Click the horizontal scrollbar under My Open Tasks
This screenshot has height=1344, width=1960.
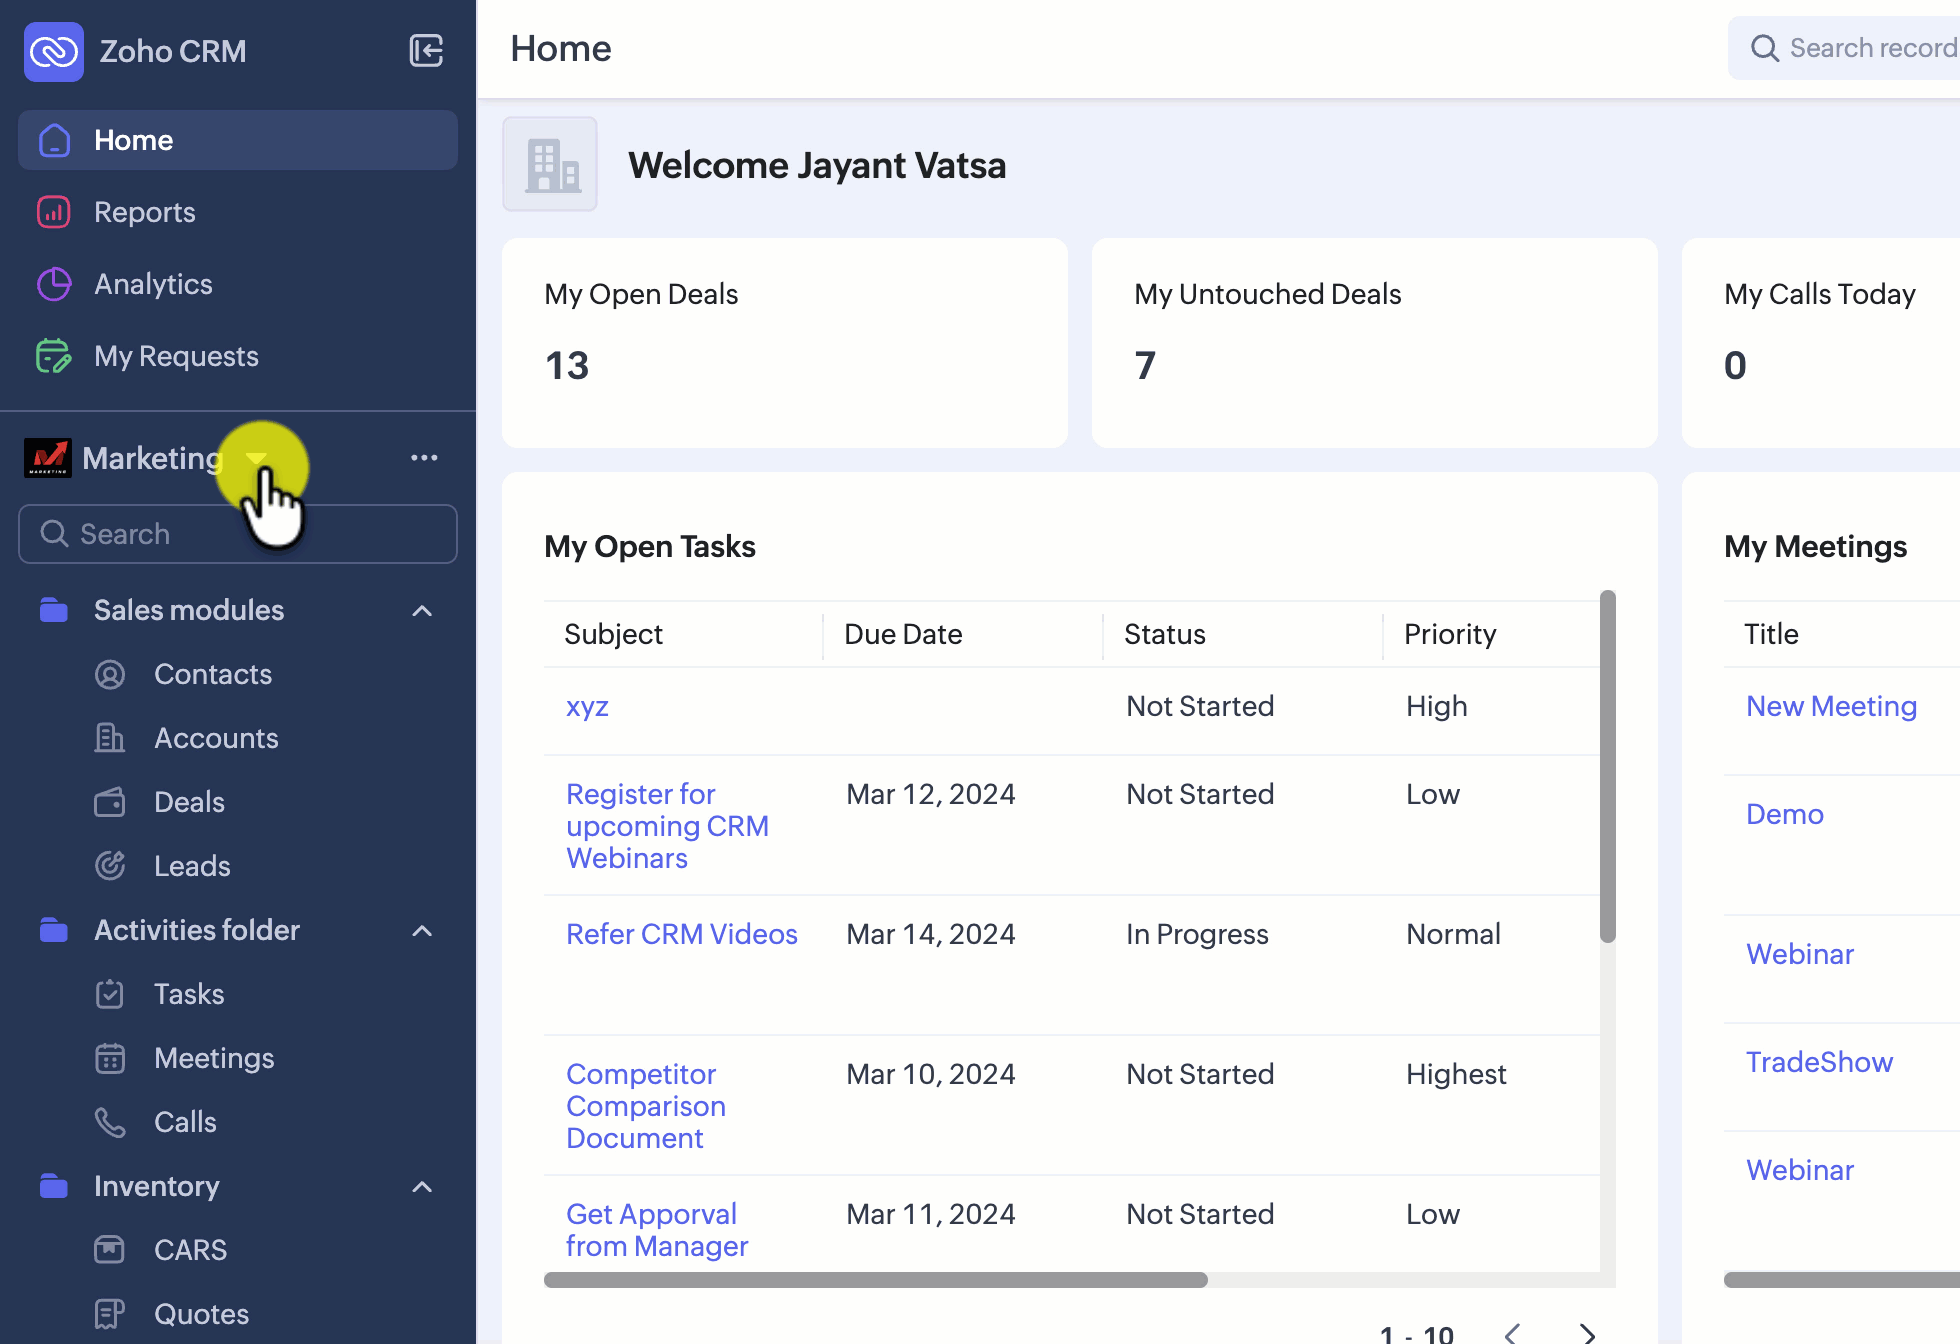(x=875, y=1280)
